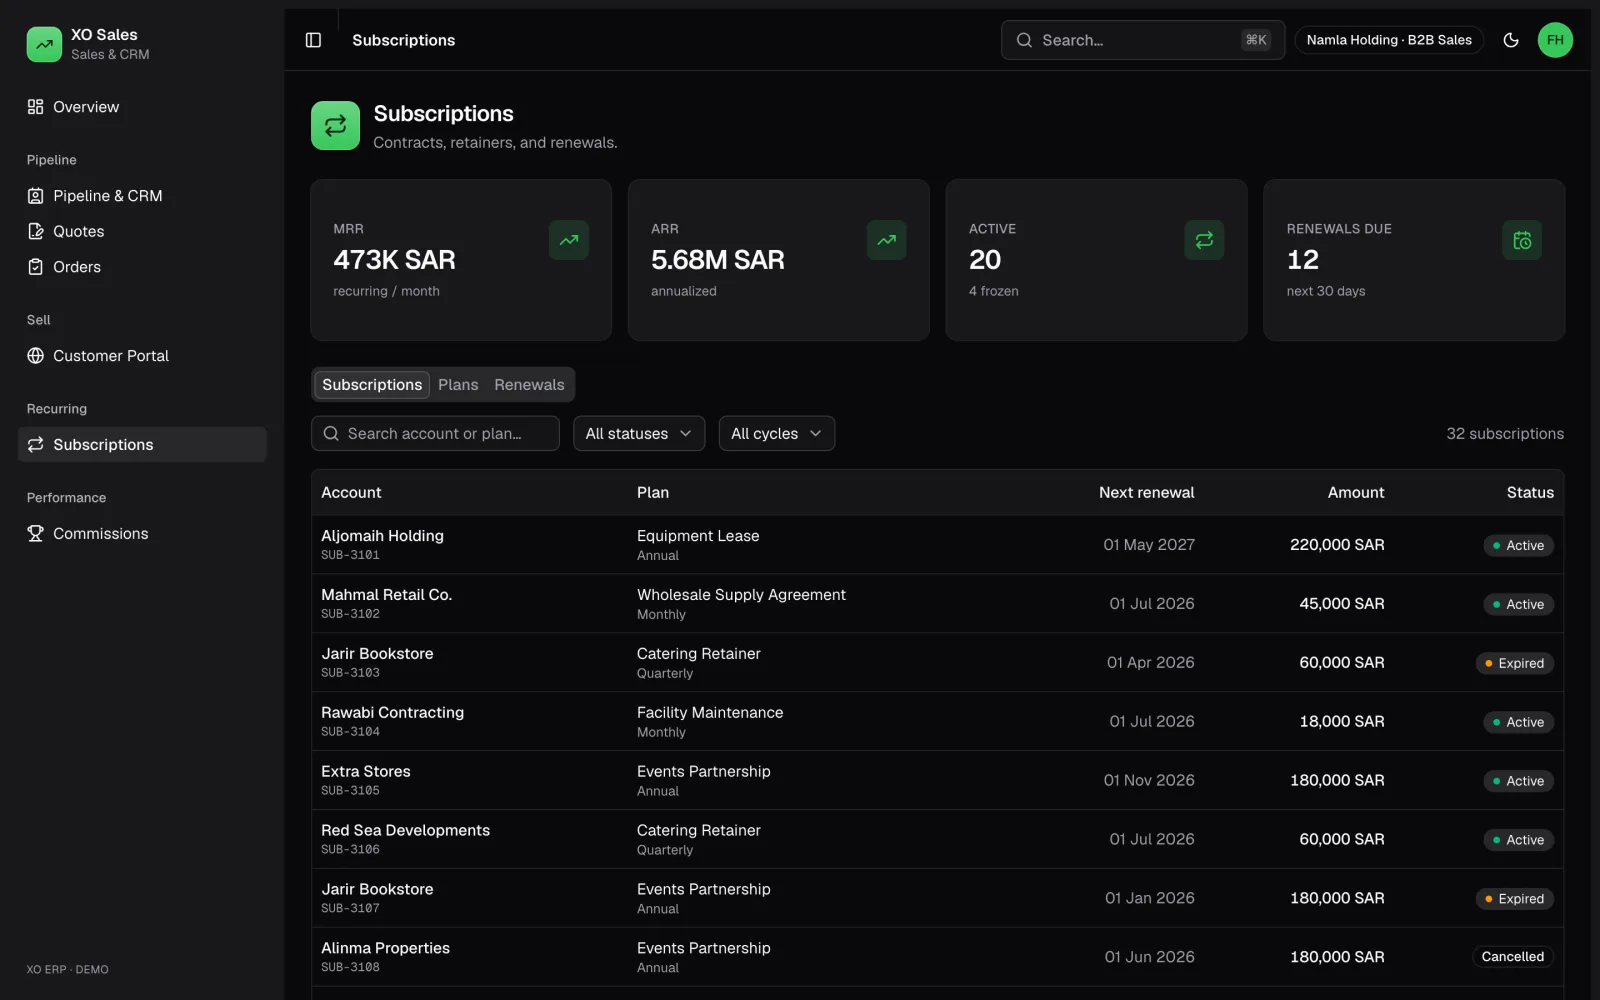This screenshot has width=1600, height=1000.
Task: Click the 220,000 SAR amount
Action: (1337, 545)
